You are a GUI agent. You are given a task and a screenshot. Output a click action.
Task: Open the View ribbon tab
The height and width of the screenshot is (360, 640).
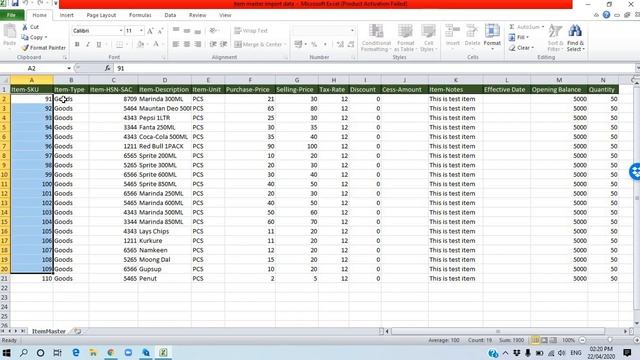tap(225, 15)
